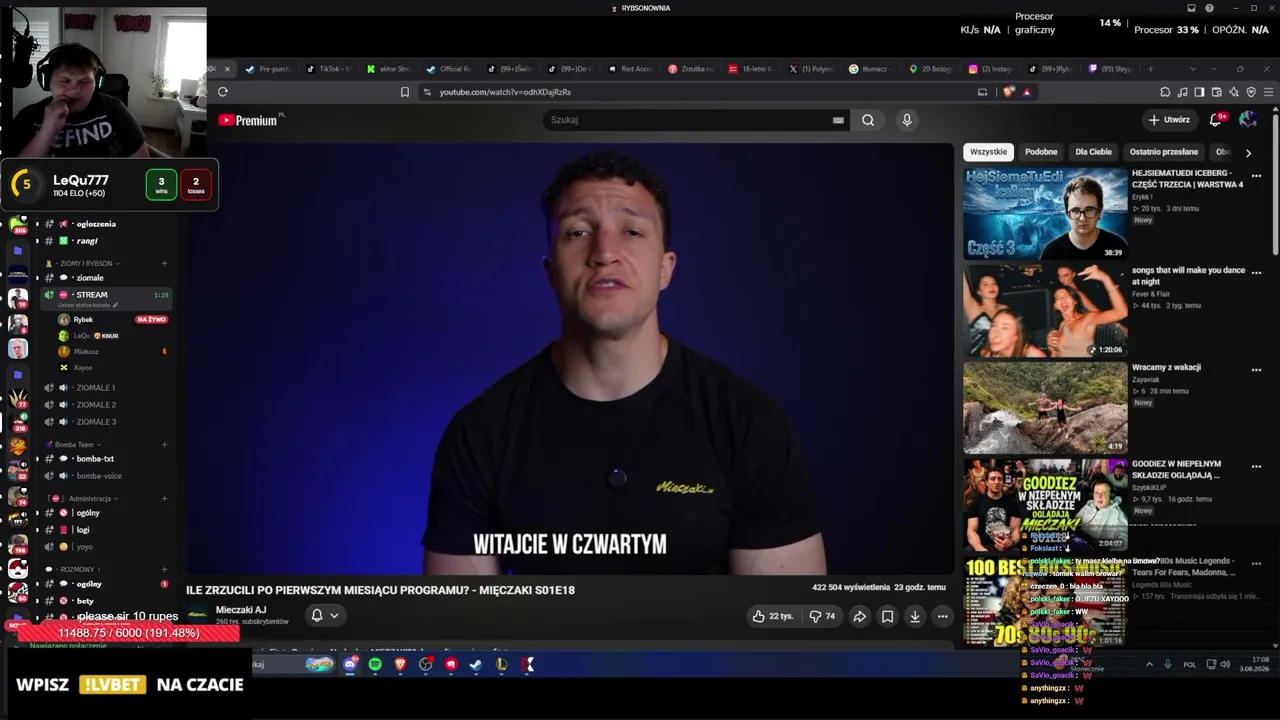The height and width of the screenshot is (720, 1280).
Task: Click the YouTube search input field
Action: 696,120
